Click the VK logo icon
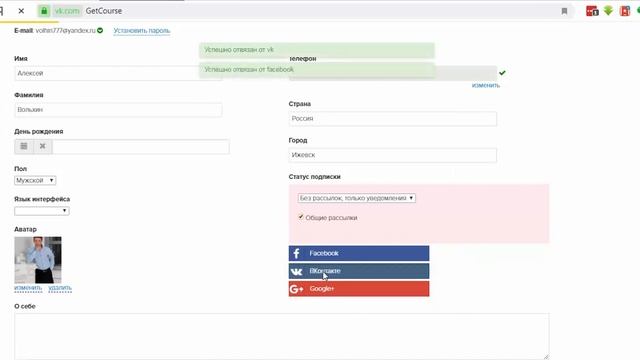 coord(297,271)
